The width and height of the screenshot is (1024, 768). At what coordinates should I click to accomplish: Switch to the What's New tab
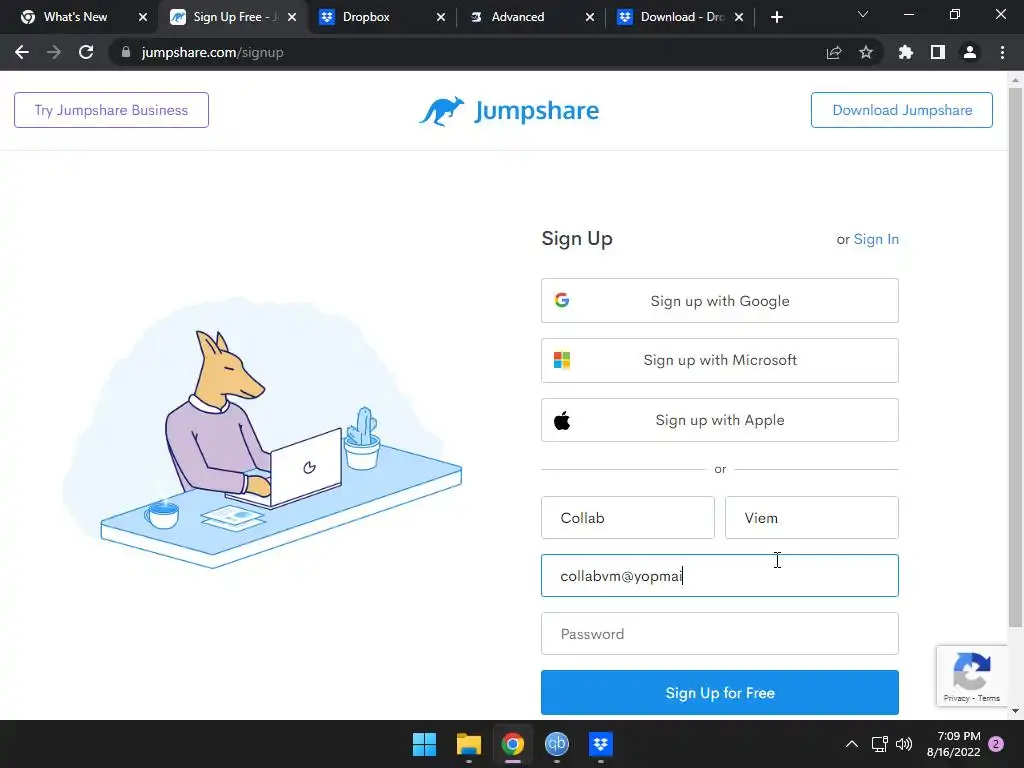tap(75, 17)
